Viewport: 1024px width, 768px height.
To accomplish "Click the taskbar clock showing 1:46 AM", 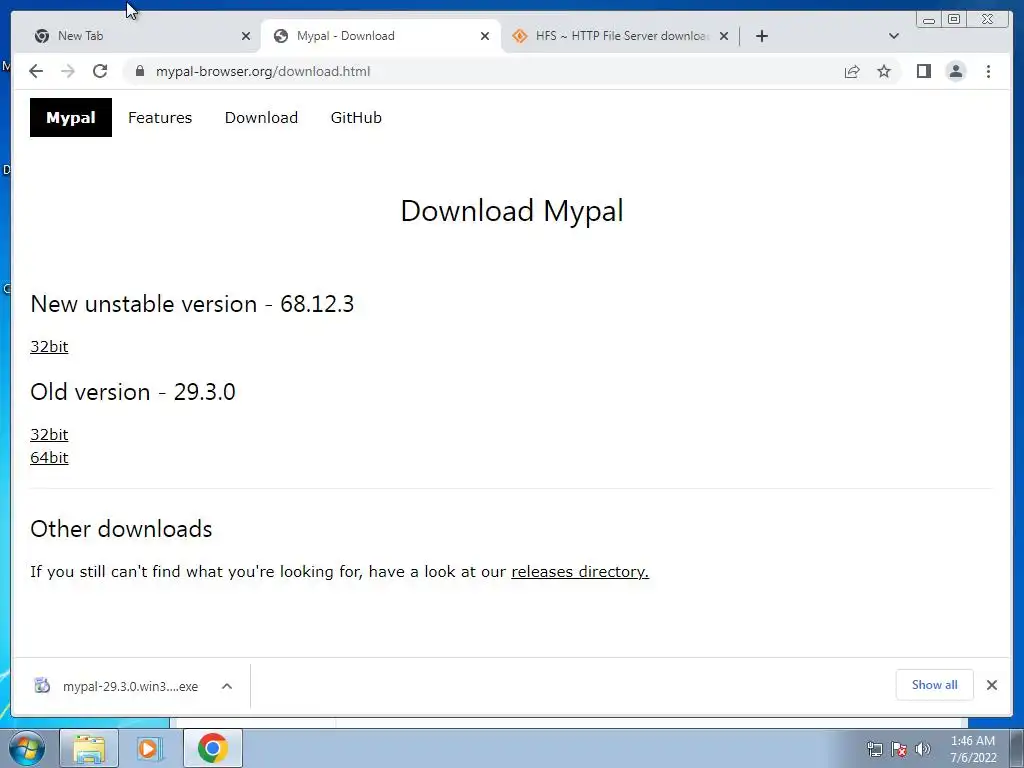I will pyautogui.click(x=972, y=749).
